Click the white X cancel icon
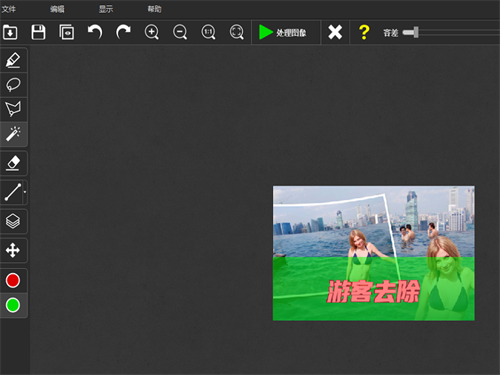500x375 pixels. pos(335,32)
